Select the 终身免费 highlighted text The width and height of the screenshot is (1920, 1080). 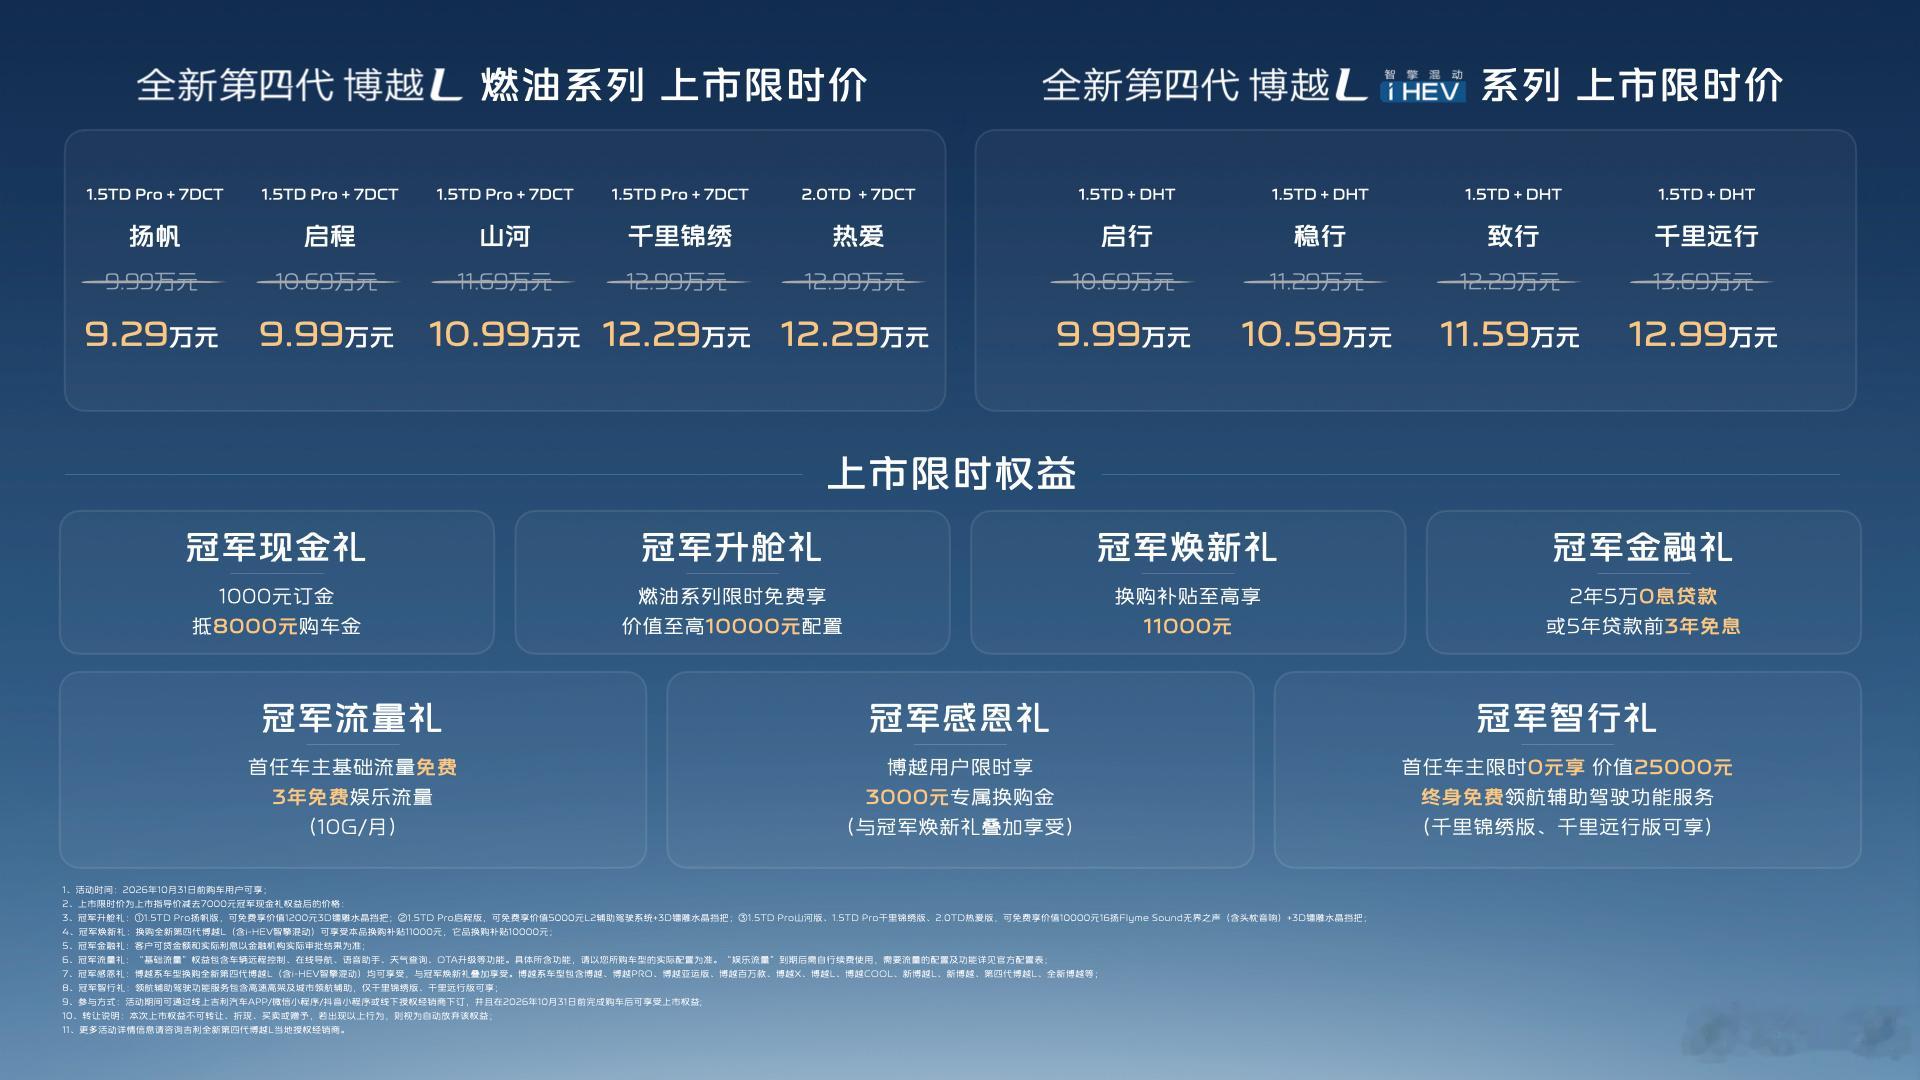point(1461,798)
